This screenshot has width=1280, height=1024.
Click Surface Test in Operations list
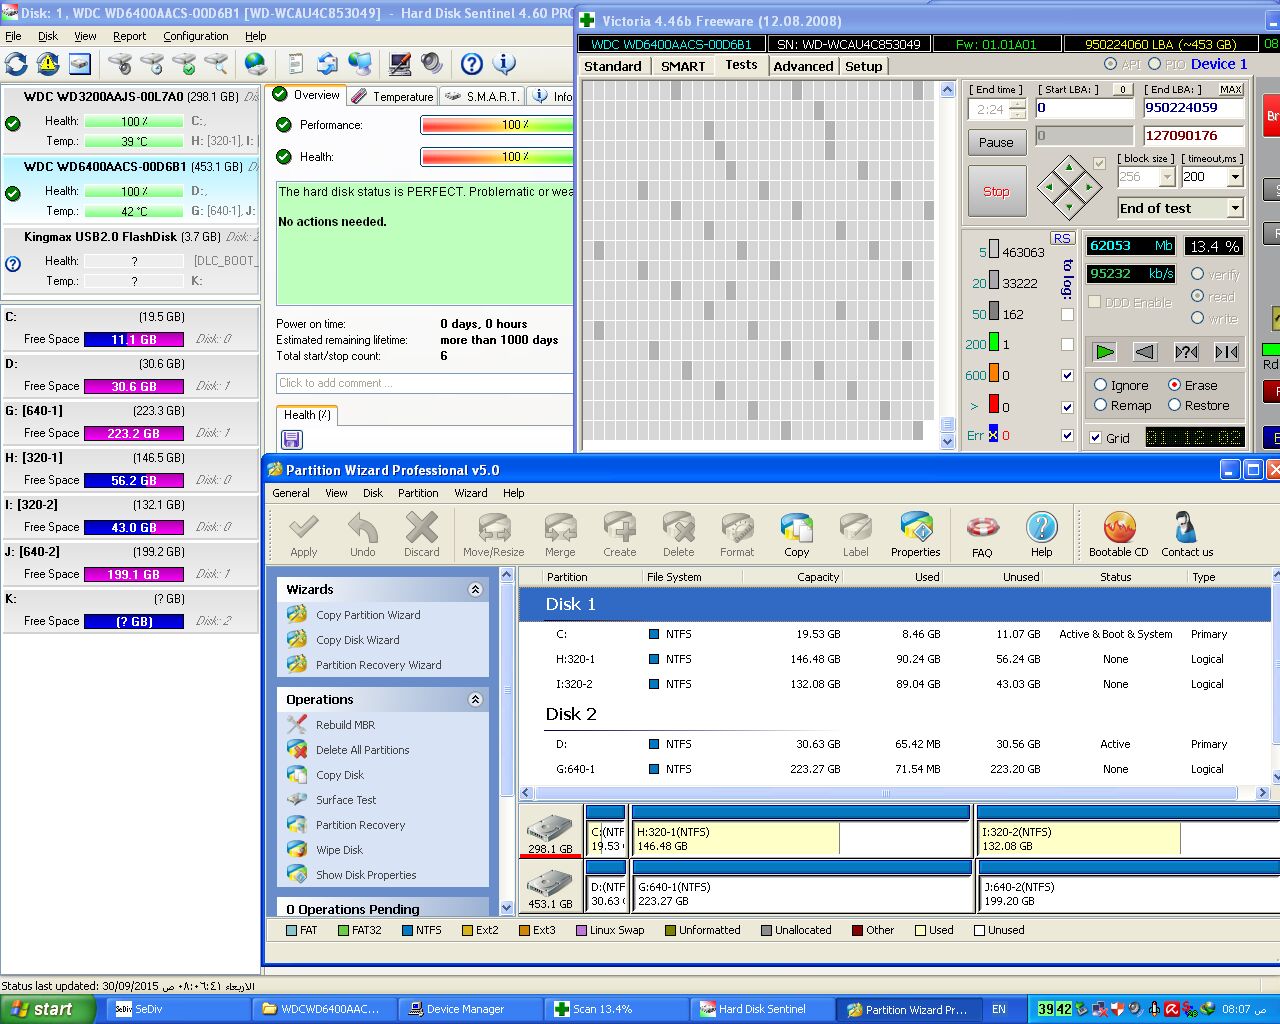(346, 800)
